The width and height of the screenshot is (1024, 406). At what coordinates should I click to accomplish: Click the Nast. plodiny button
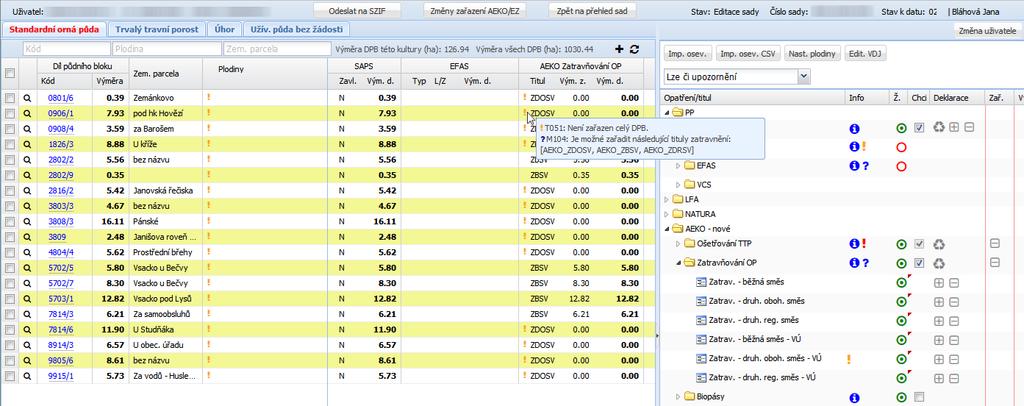[x=812, y=55]
